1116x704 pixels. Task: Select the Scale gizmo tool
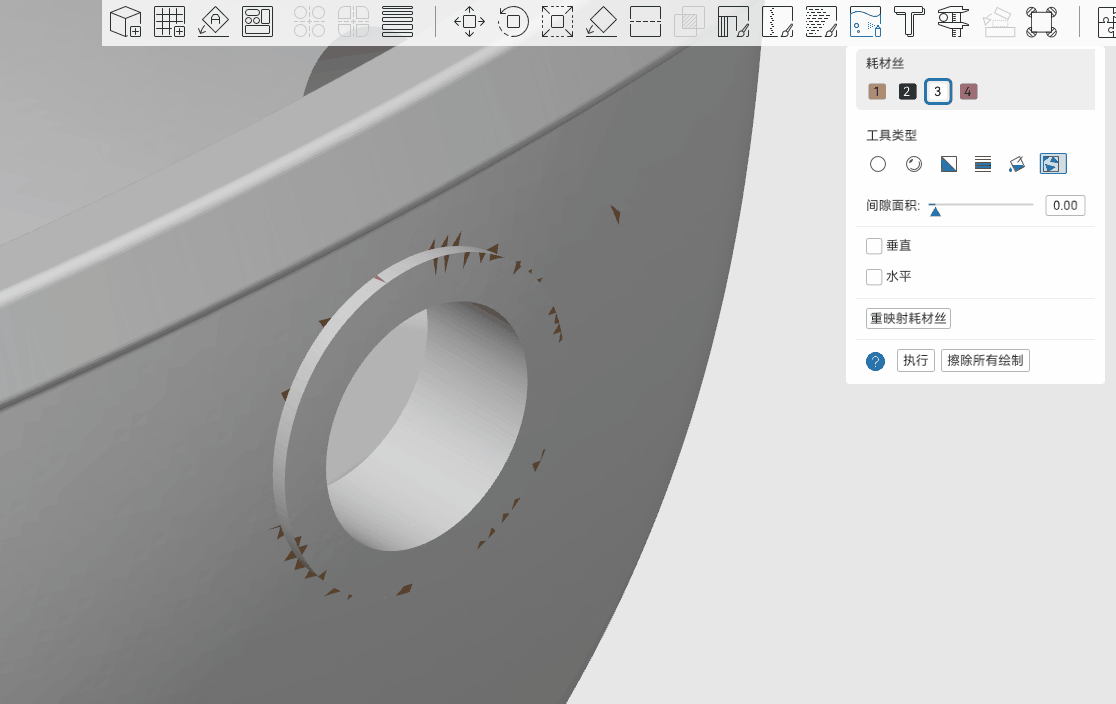point(557,21)
